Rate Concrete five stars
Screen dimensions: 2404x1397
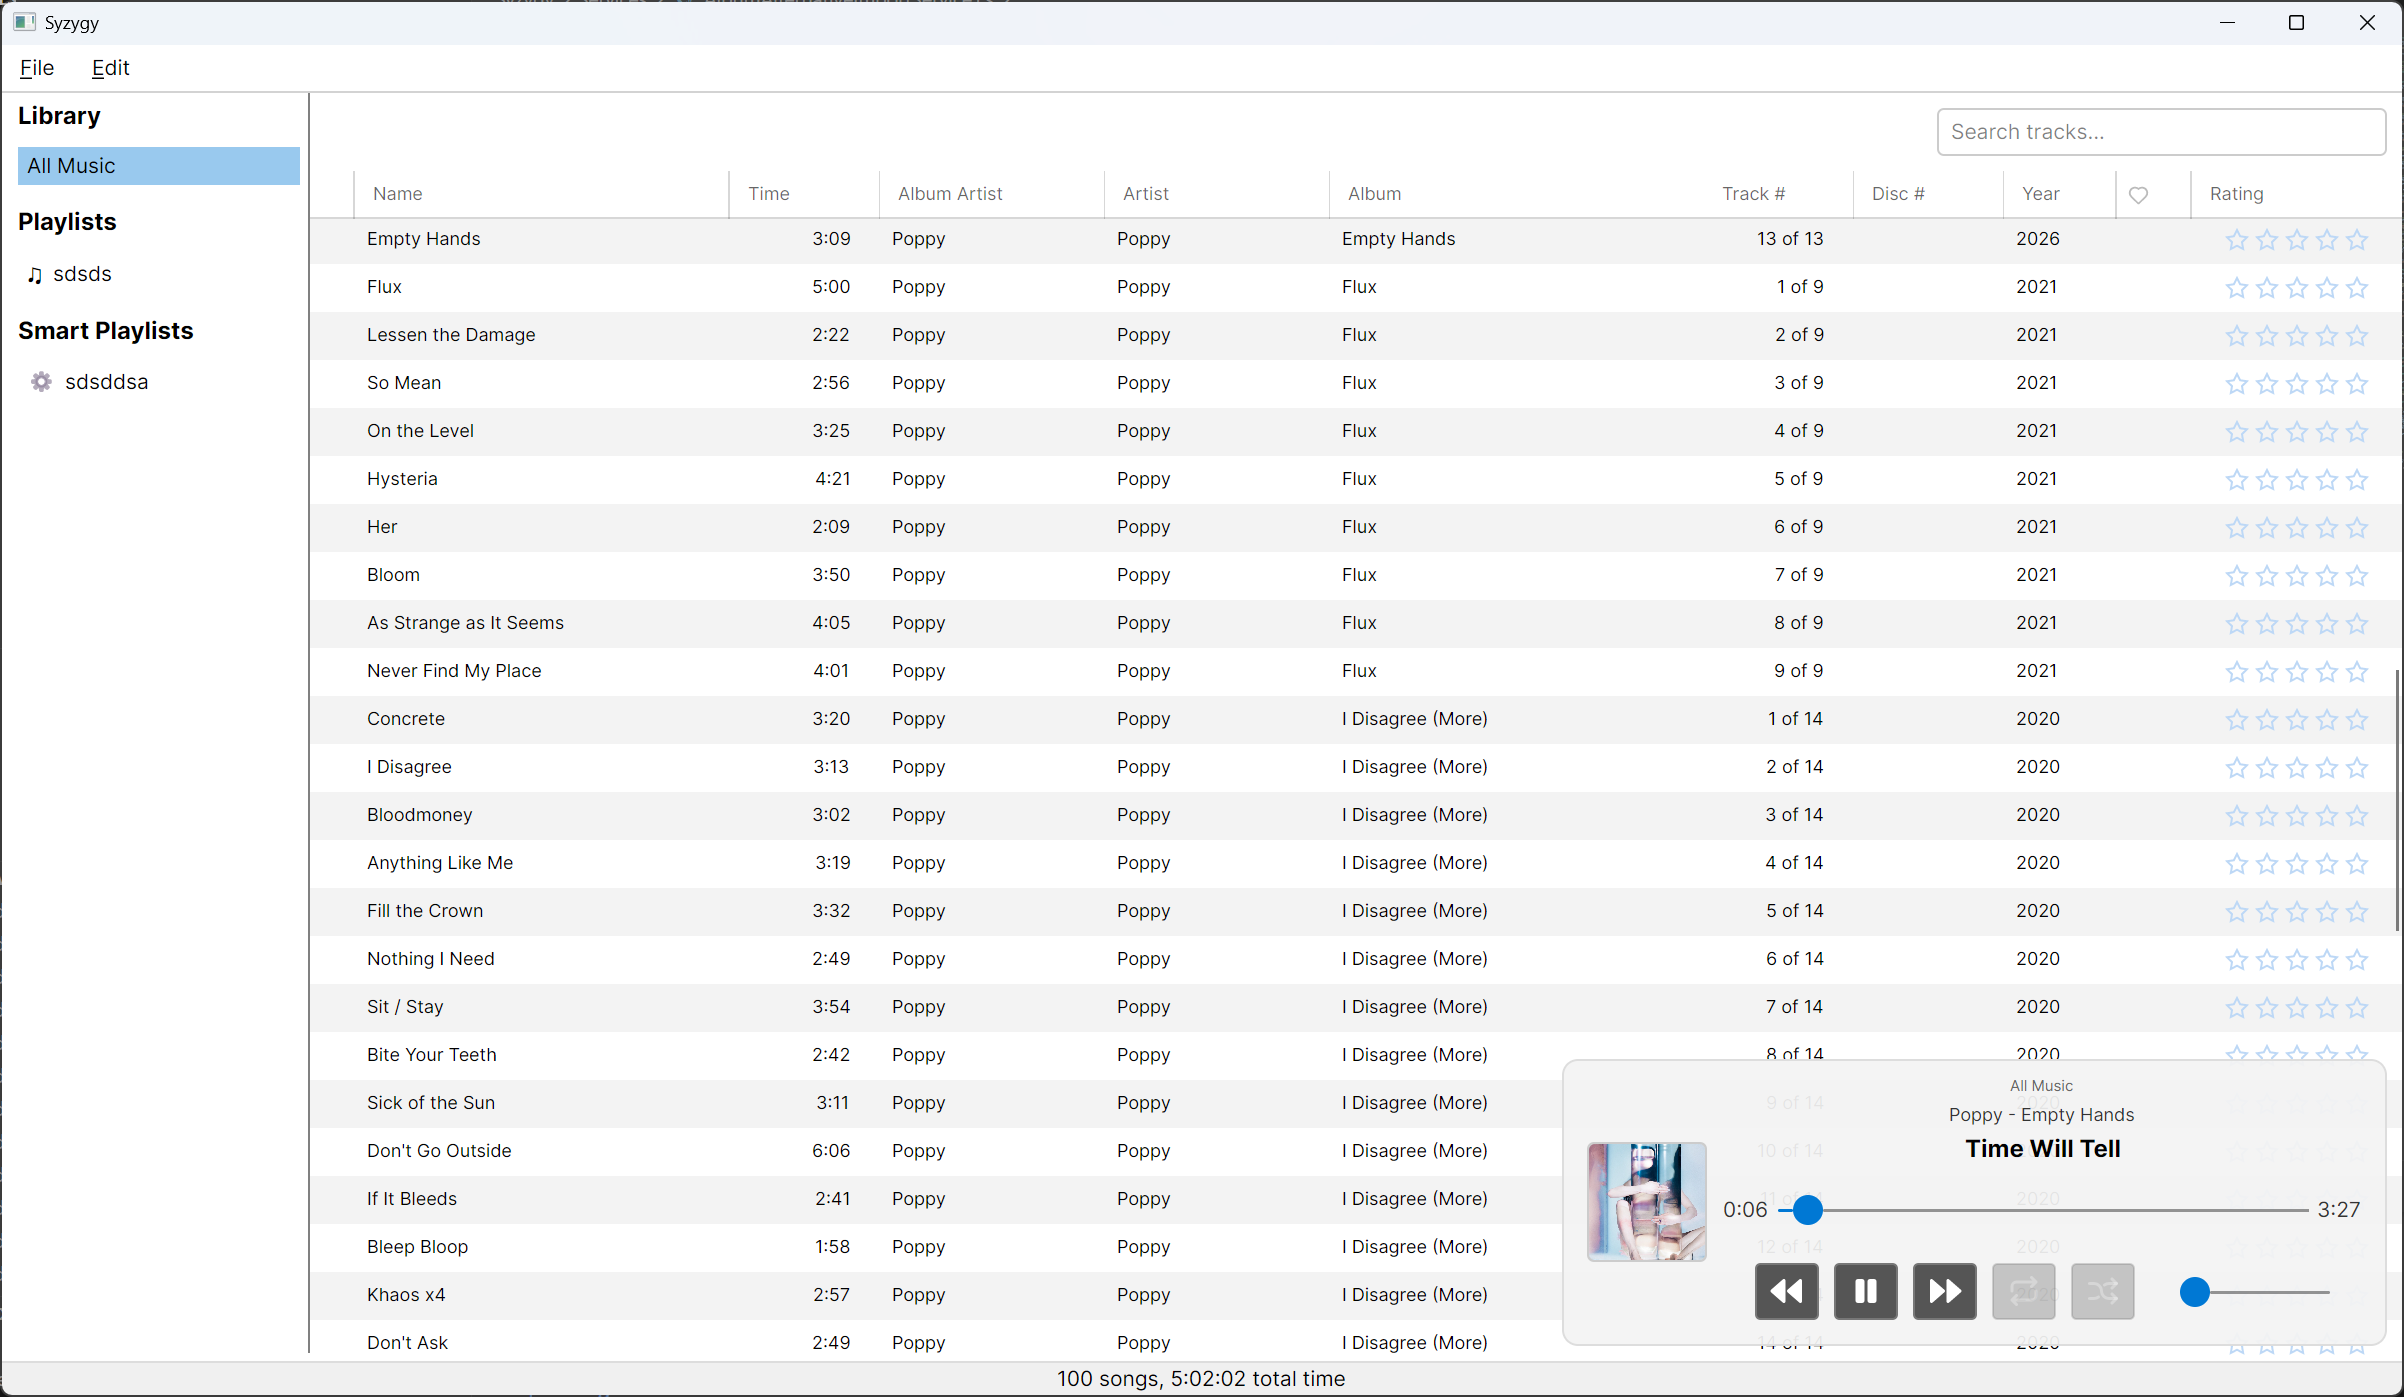tap(2357, 720)
